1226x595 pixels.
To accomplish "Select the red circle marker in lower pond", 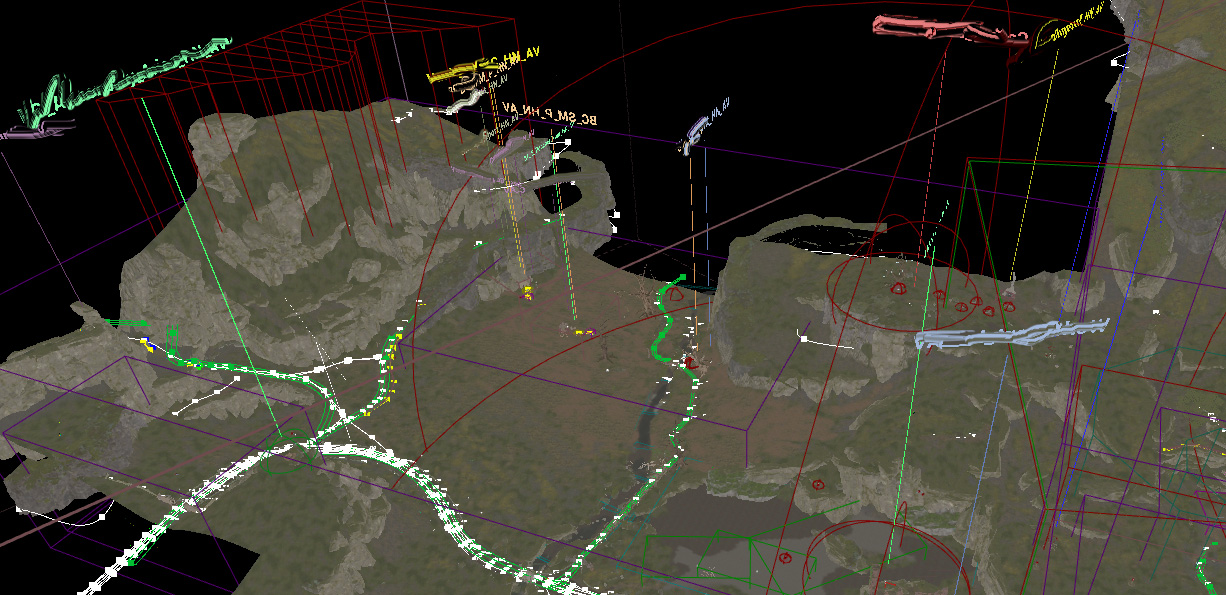I will [x=784, y=556].
